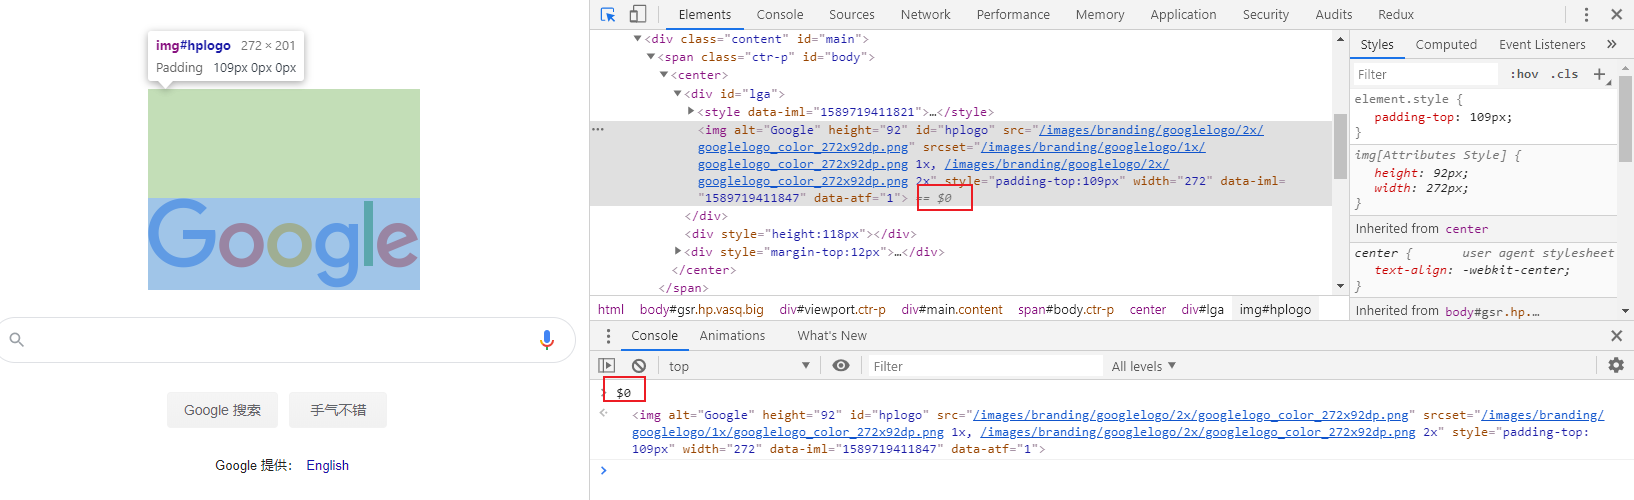Screen dimensions: 1634x500
Task: Collapse the div id="lga" node
Action: 678,94
